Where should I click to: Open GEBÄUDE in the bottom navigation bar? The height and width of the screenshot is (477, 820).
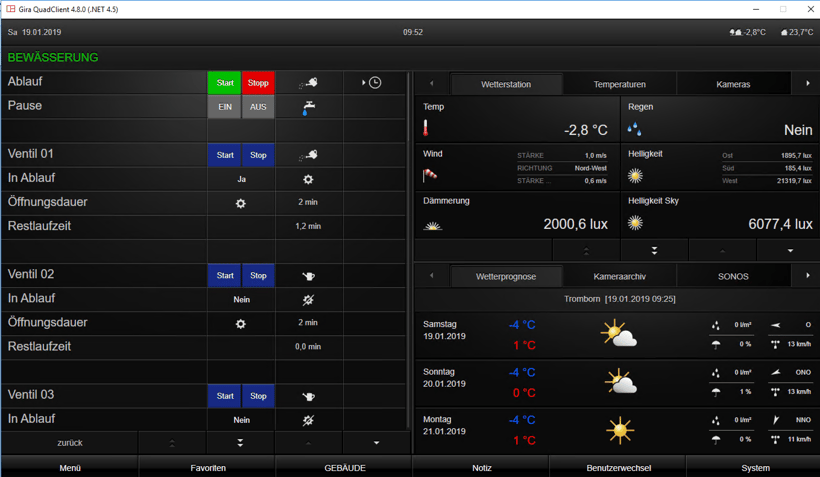pyautogui.click(x=344, y=467)
